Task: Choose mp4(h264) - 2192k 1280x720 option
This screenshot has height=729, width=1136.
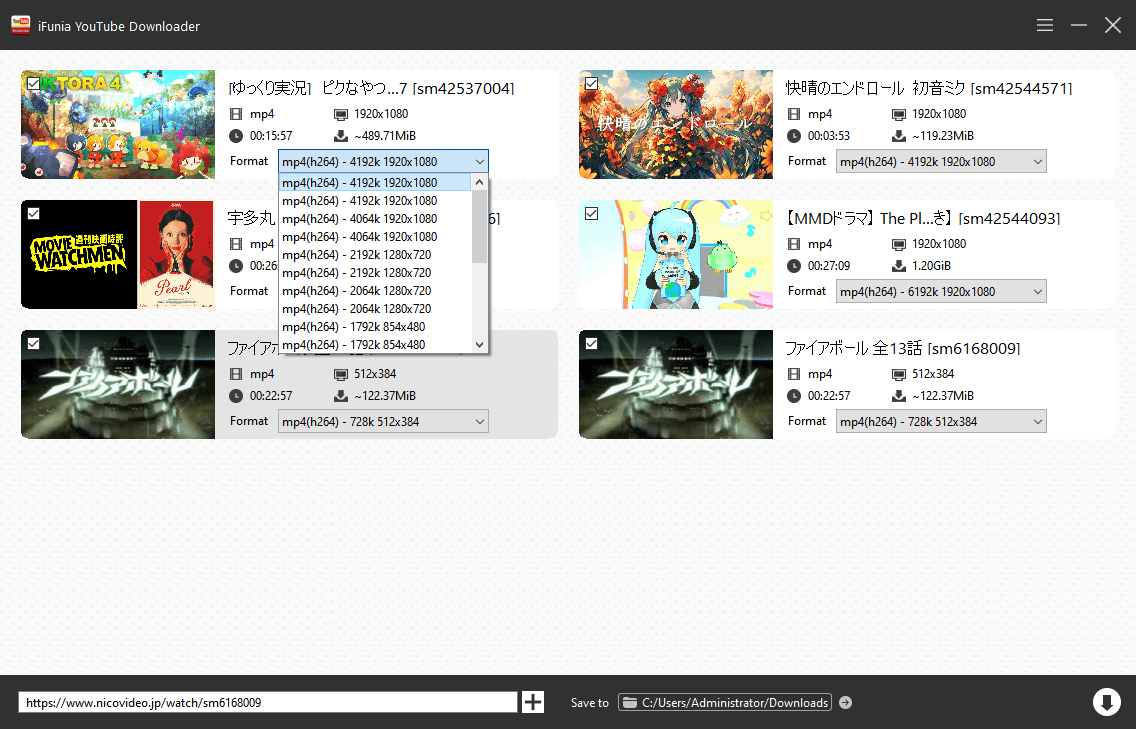Action: point(359,255)
